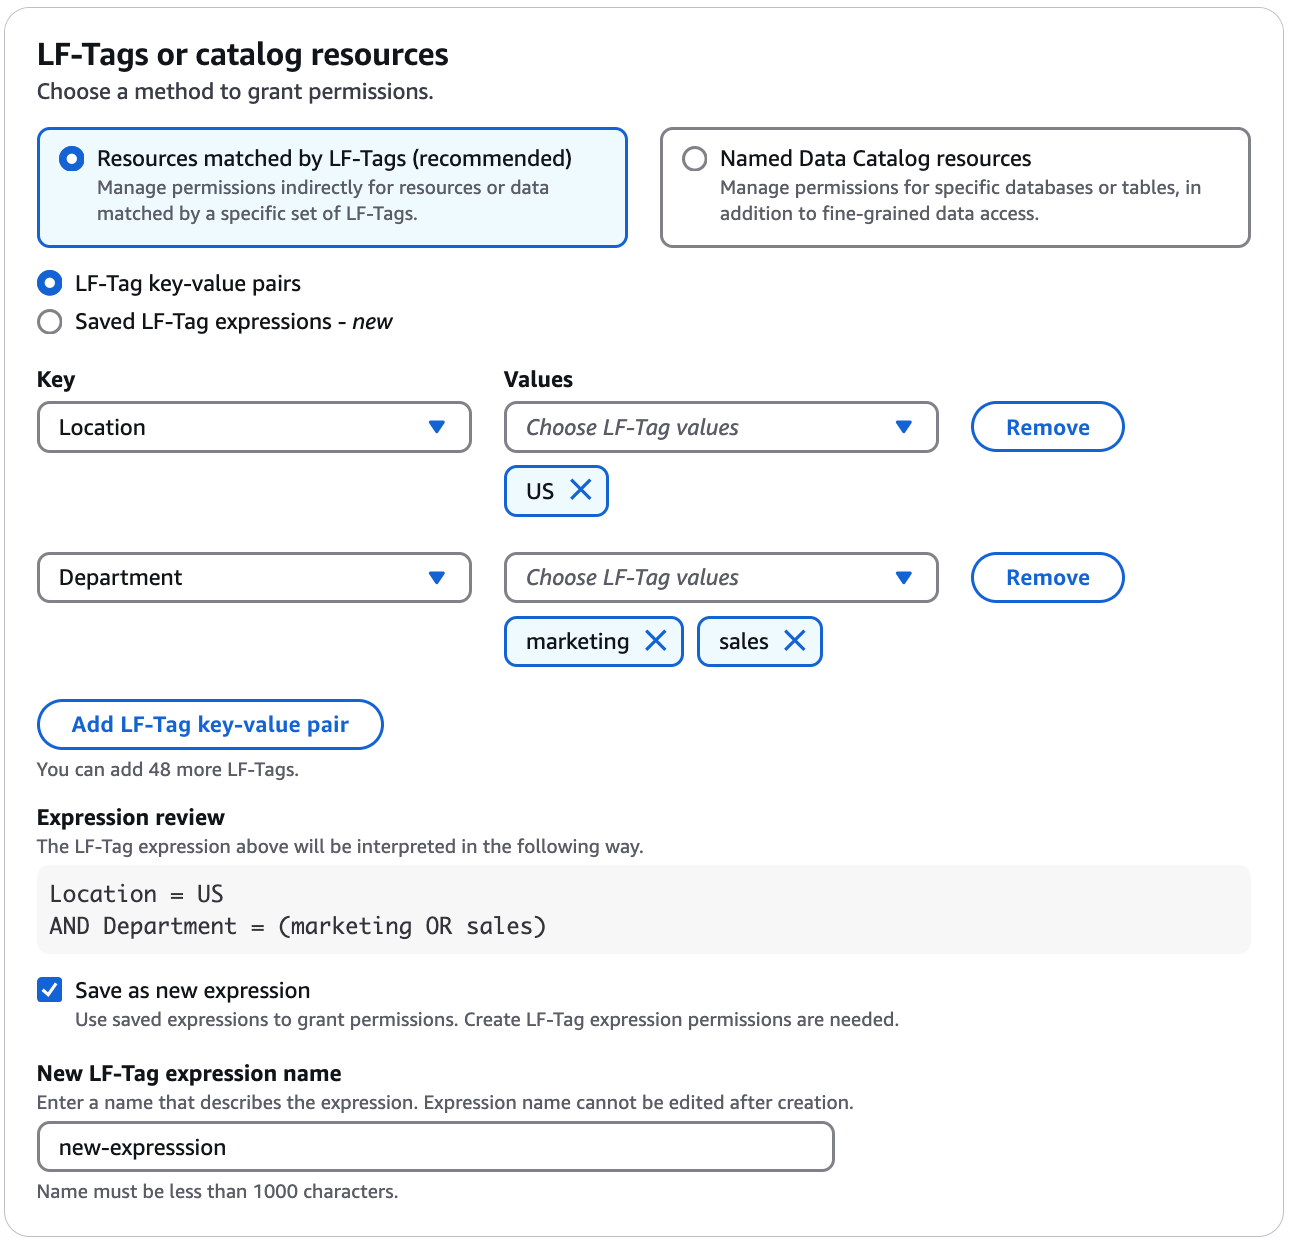Click the arrow on Department values selector
Screen dimensions: 1290x1240
tap(904, 577)
